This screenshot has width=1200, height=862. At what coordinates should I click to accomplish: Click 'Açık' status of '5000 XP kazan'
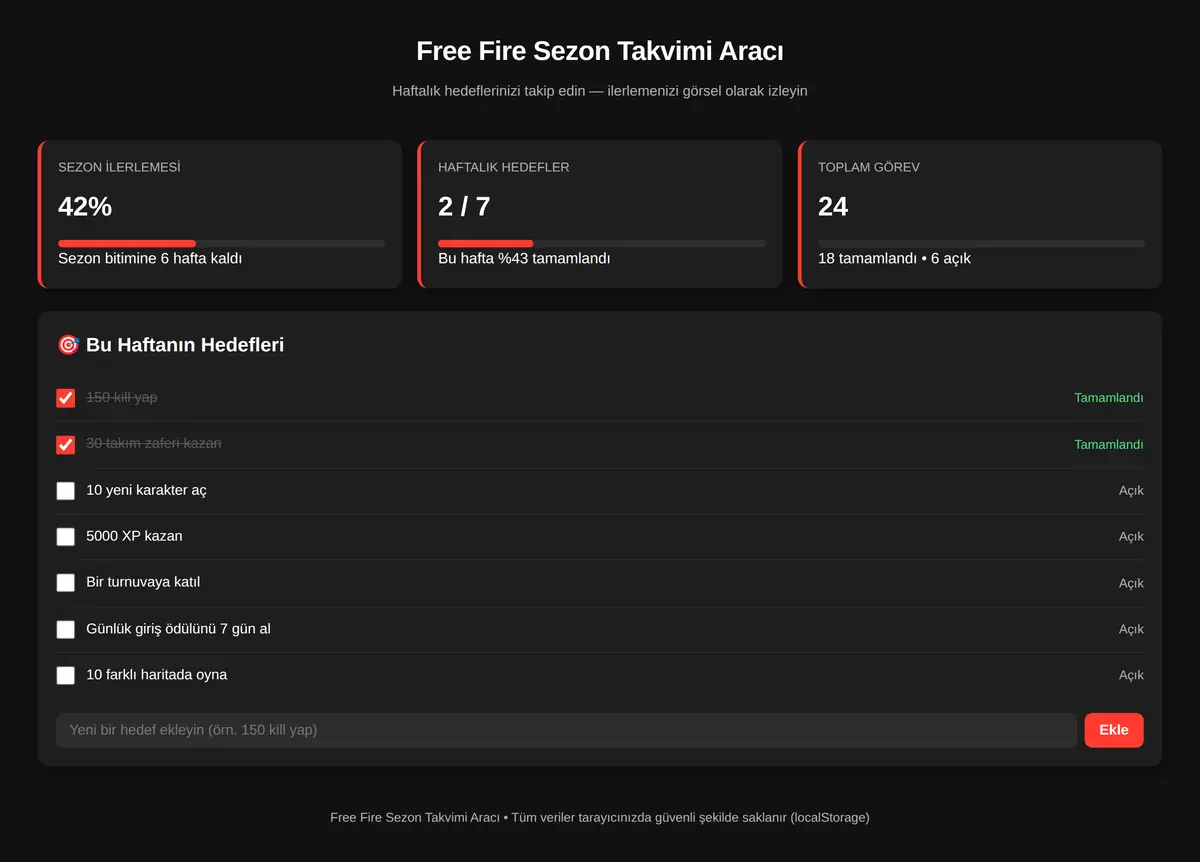pyautogui.click(x=1131, y=537)
